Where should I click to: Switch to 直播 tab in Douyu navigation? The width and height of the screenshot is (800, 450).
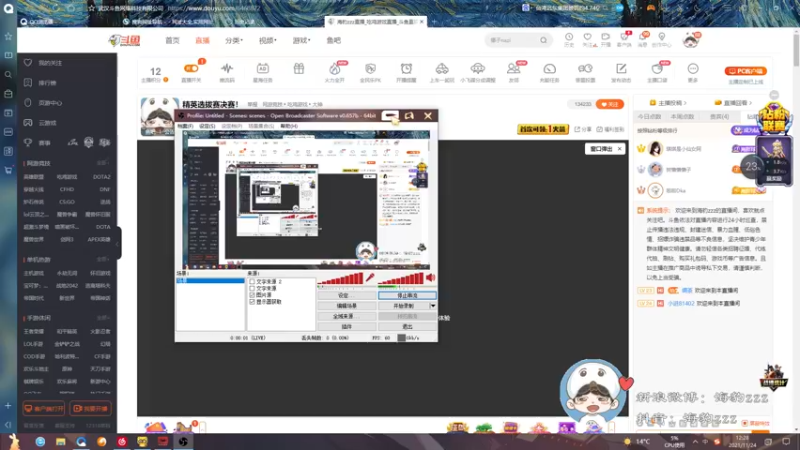(203, 40)
